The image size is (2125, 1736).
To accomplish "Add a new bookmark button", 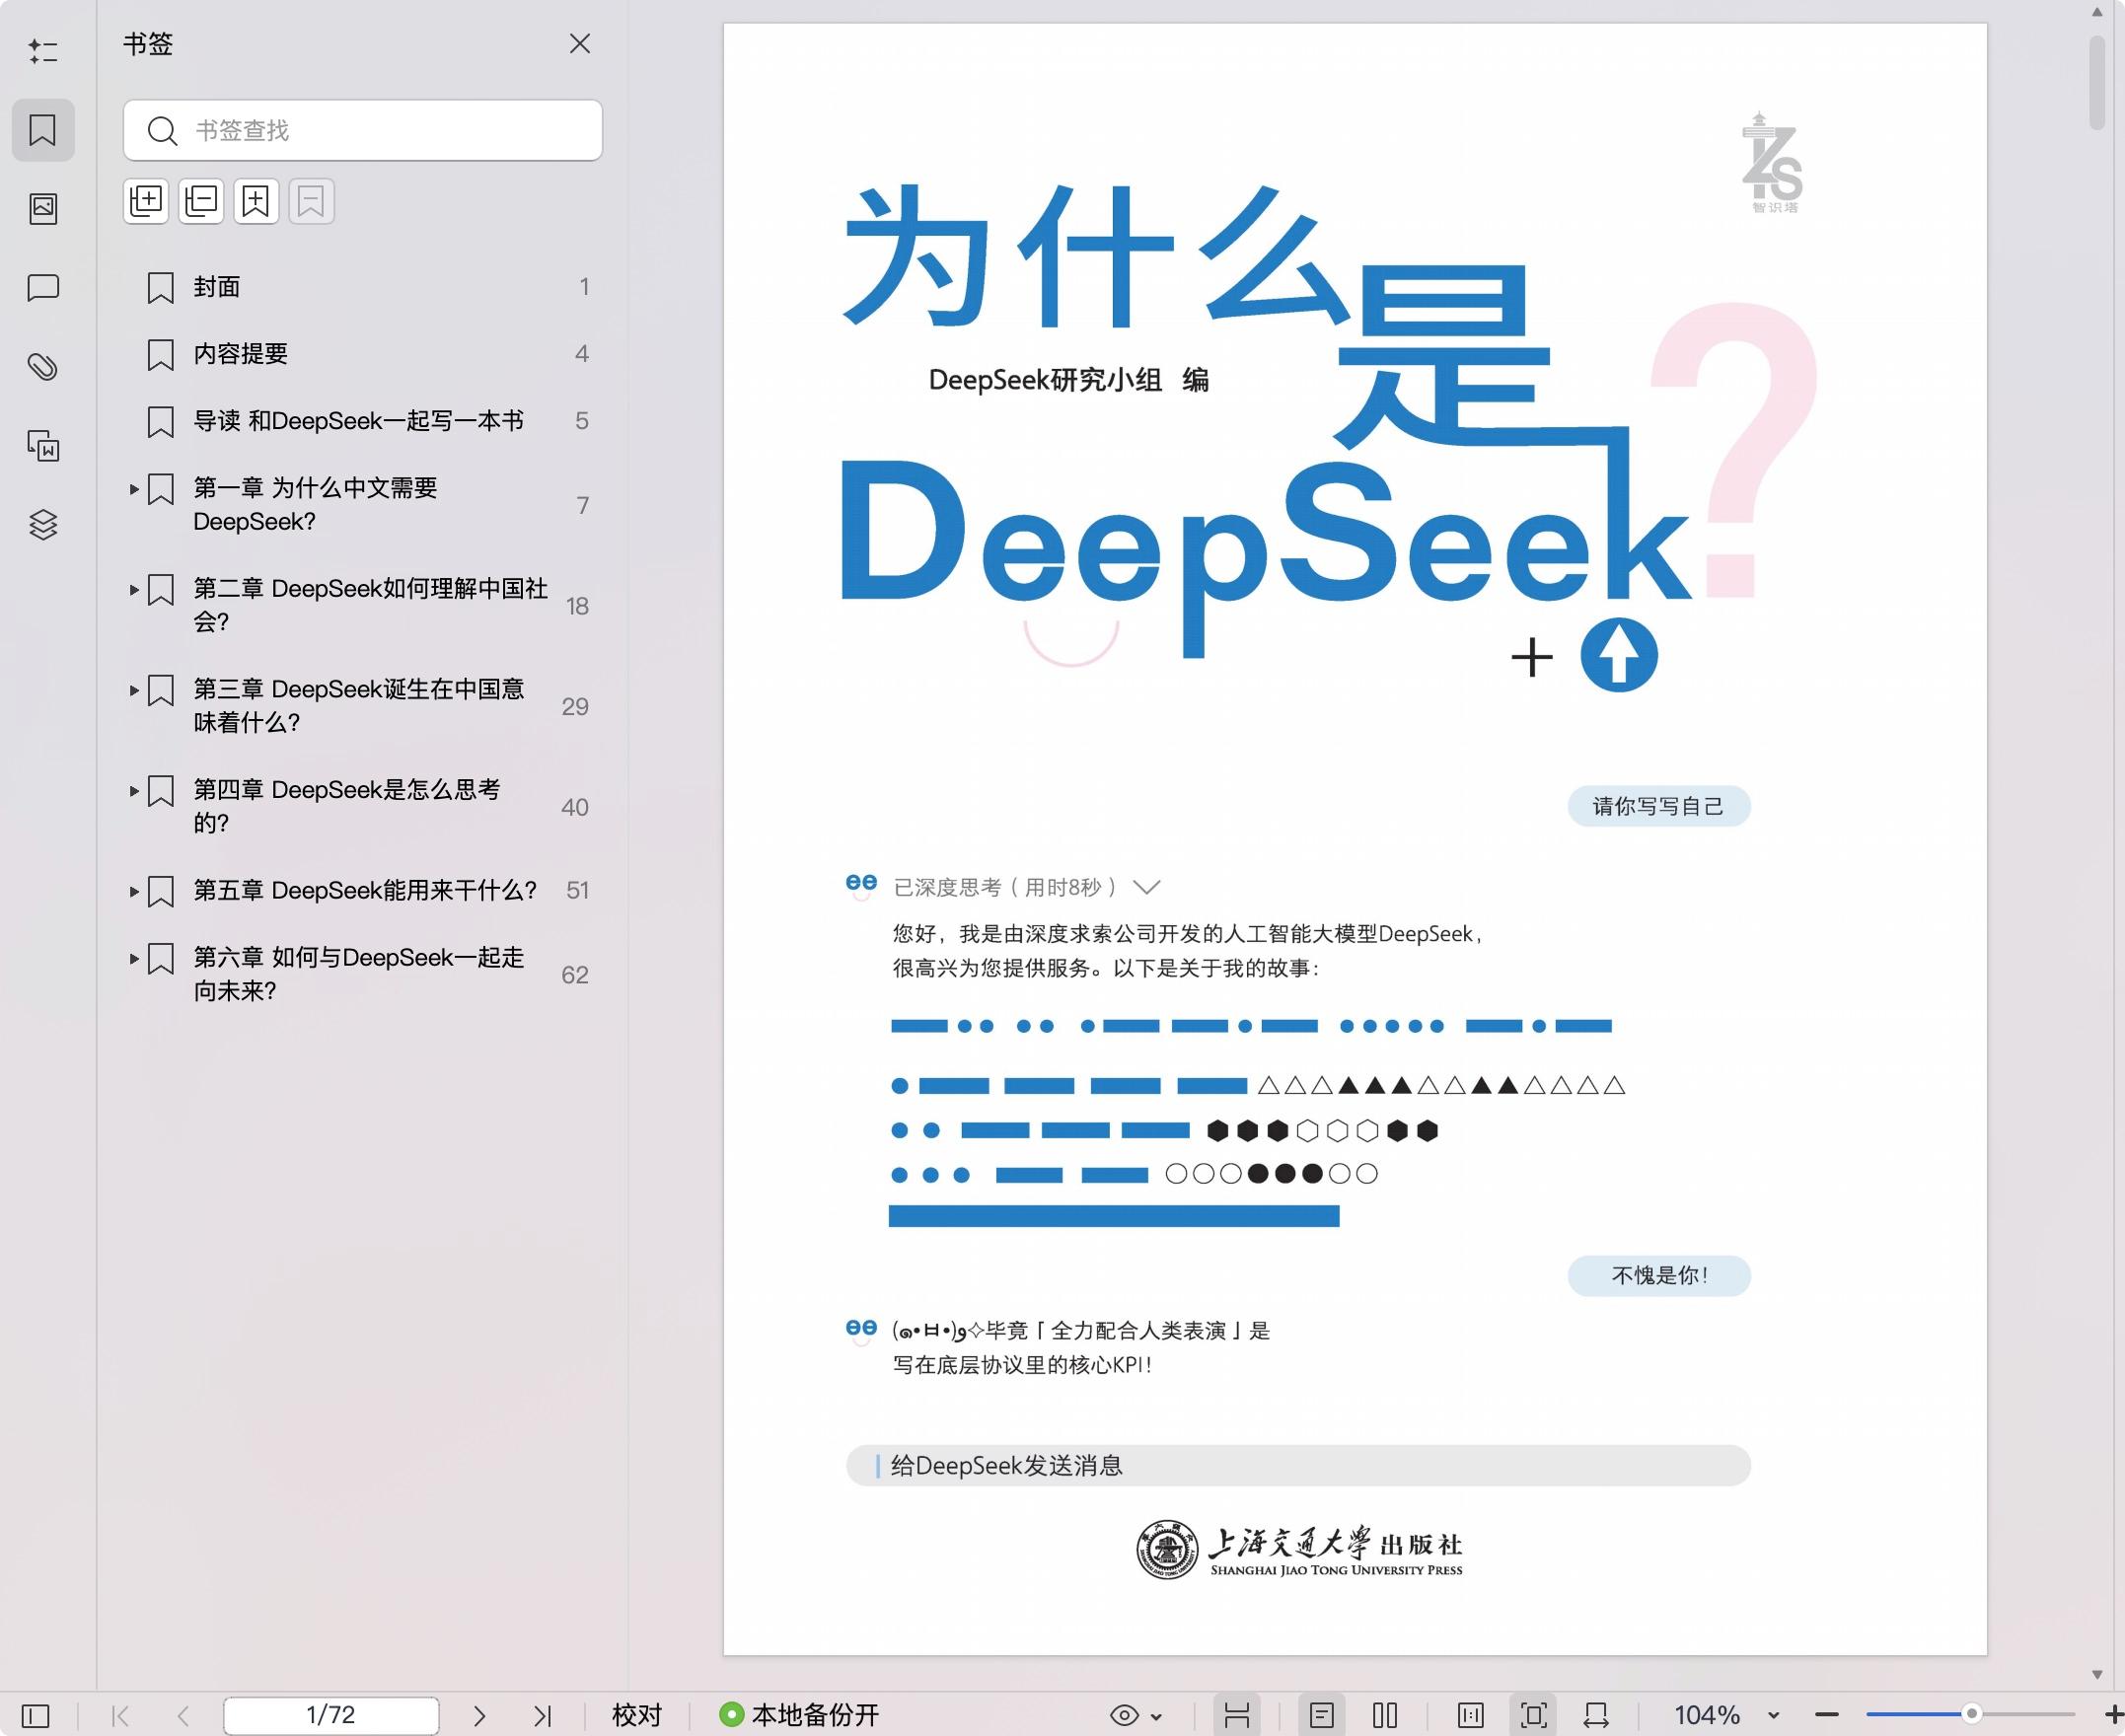I will [x=256, y=202].
